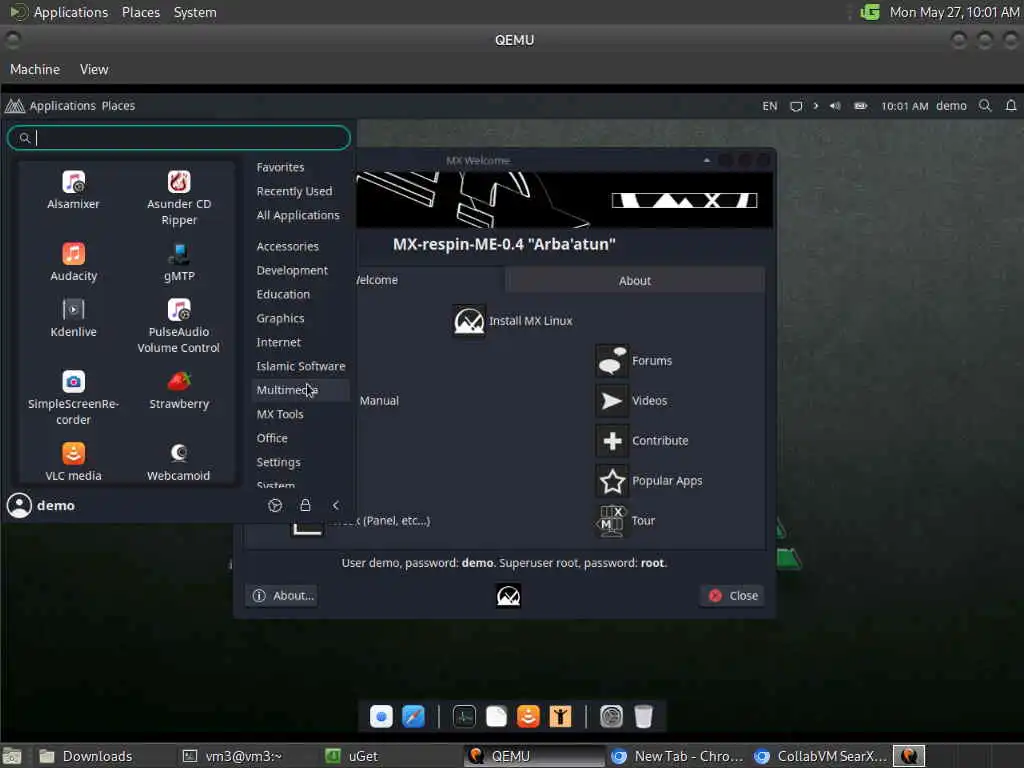Click the About... button

pos(282,596)
